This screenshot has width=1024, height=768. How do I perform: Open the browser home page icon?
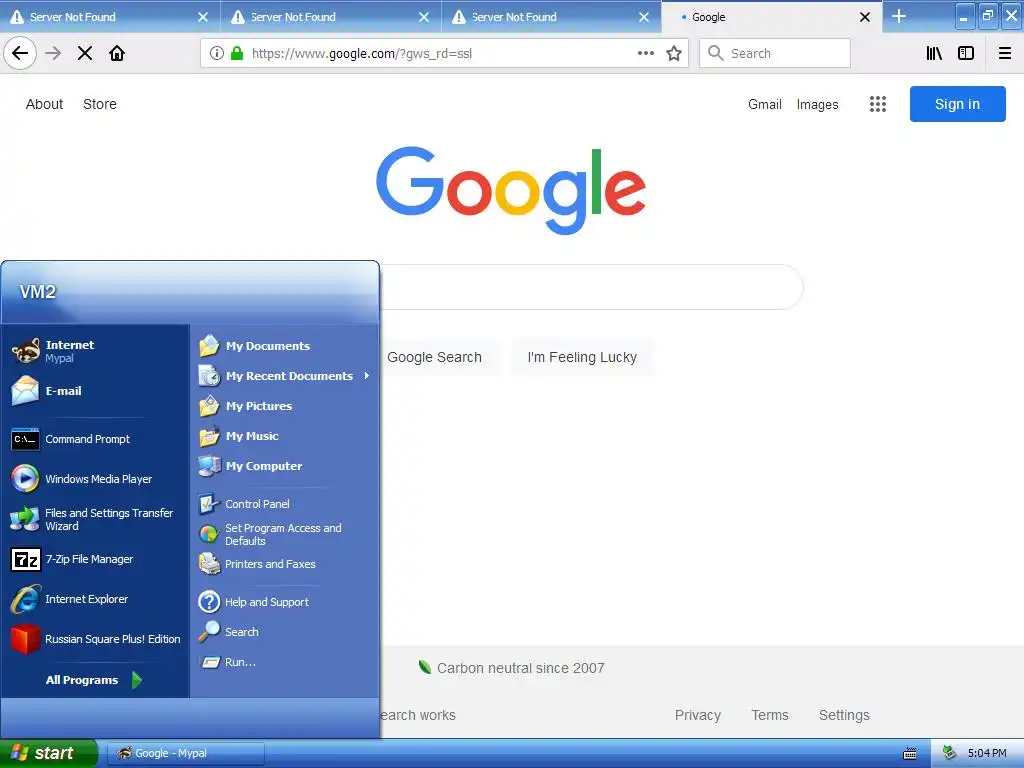pyautogui.click(x=117, y=53)
